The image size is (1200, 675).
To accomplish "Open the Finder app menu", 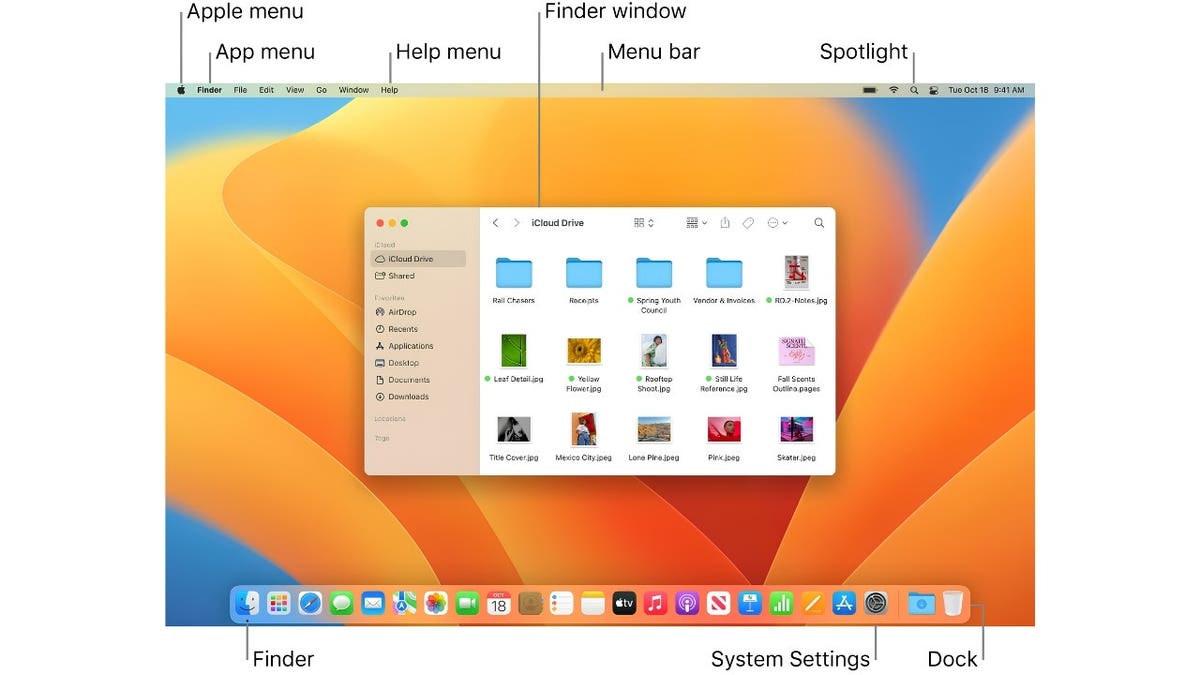I will point(210,90).
